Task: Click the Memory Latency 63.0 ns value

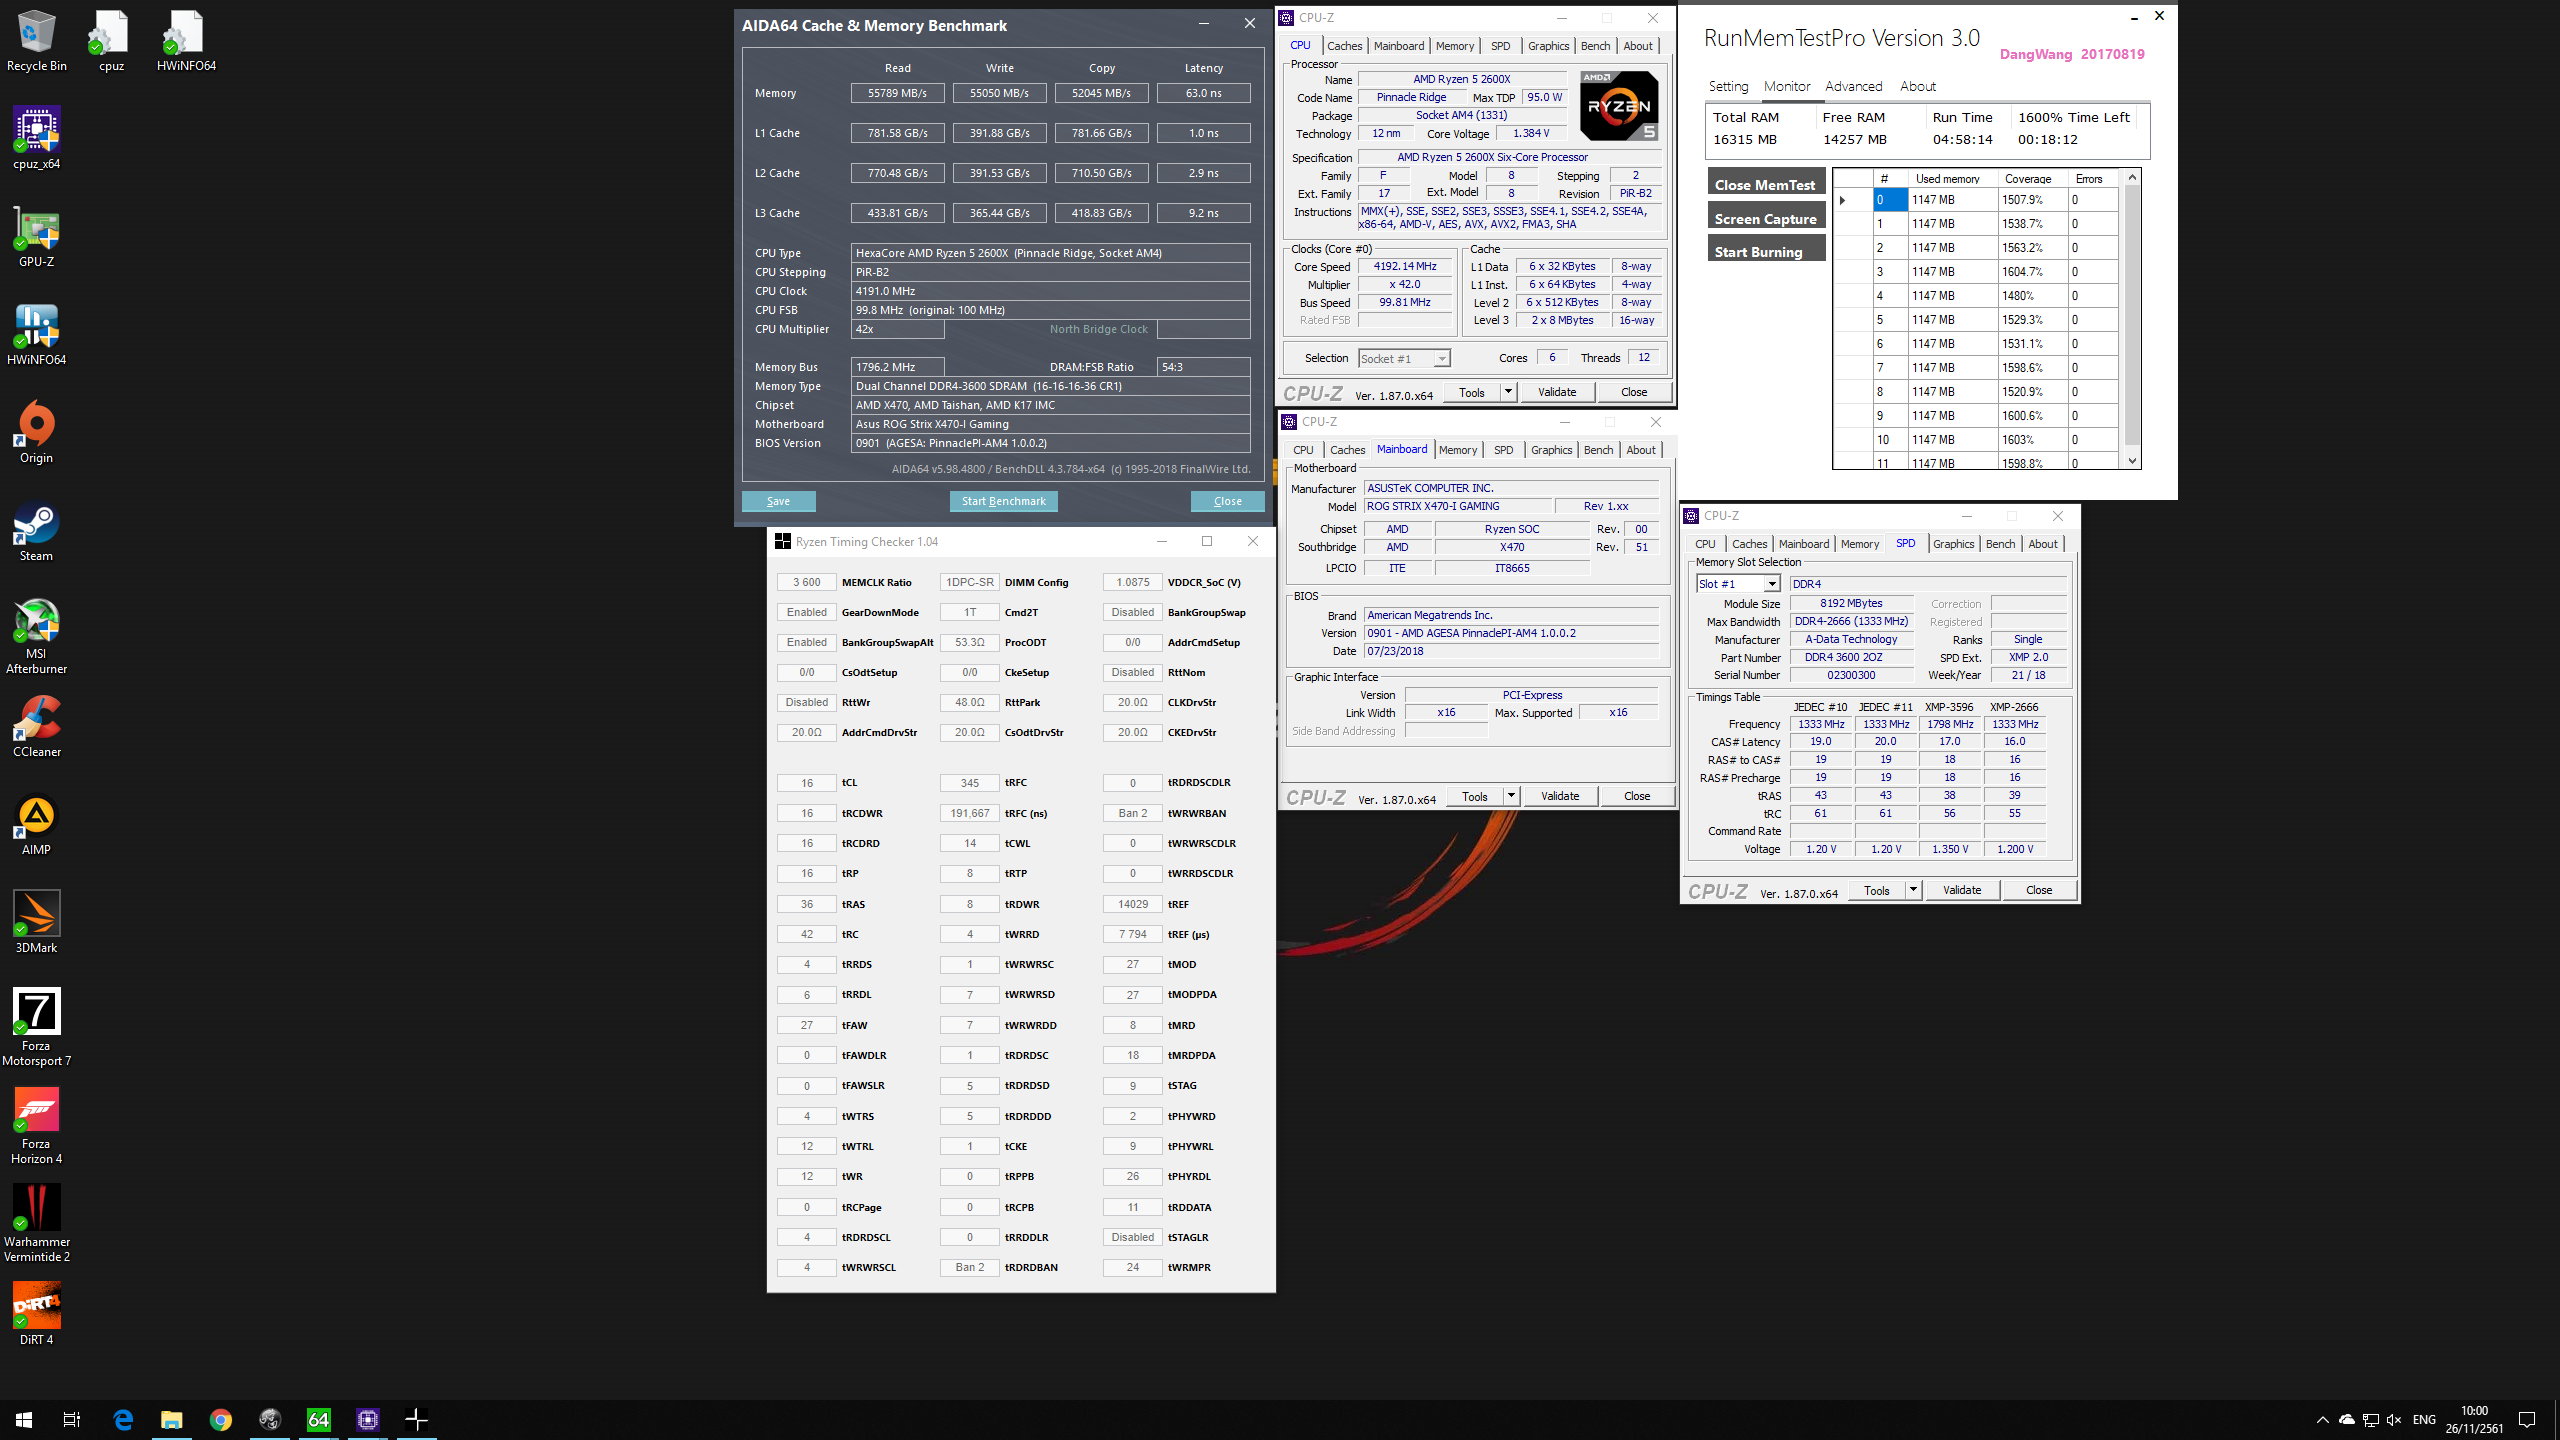Action: (x=1203, y=93)
